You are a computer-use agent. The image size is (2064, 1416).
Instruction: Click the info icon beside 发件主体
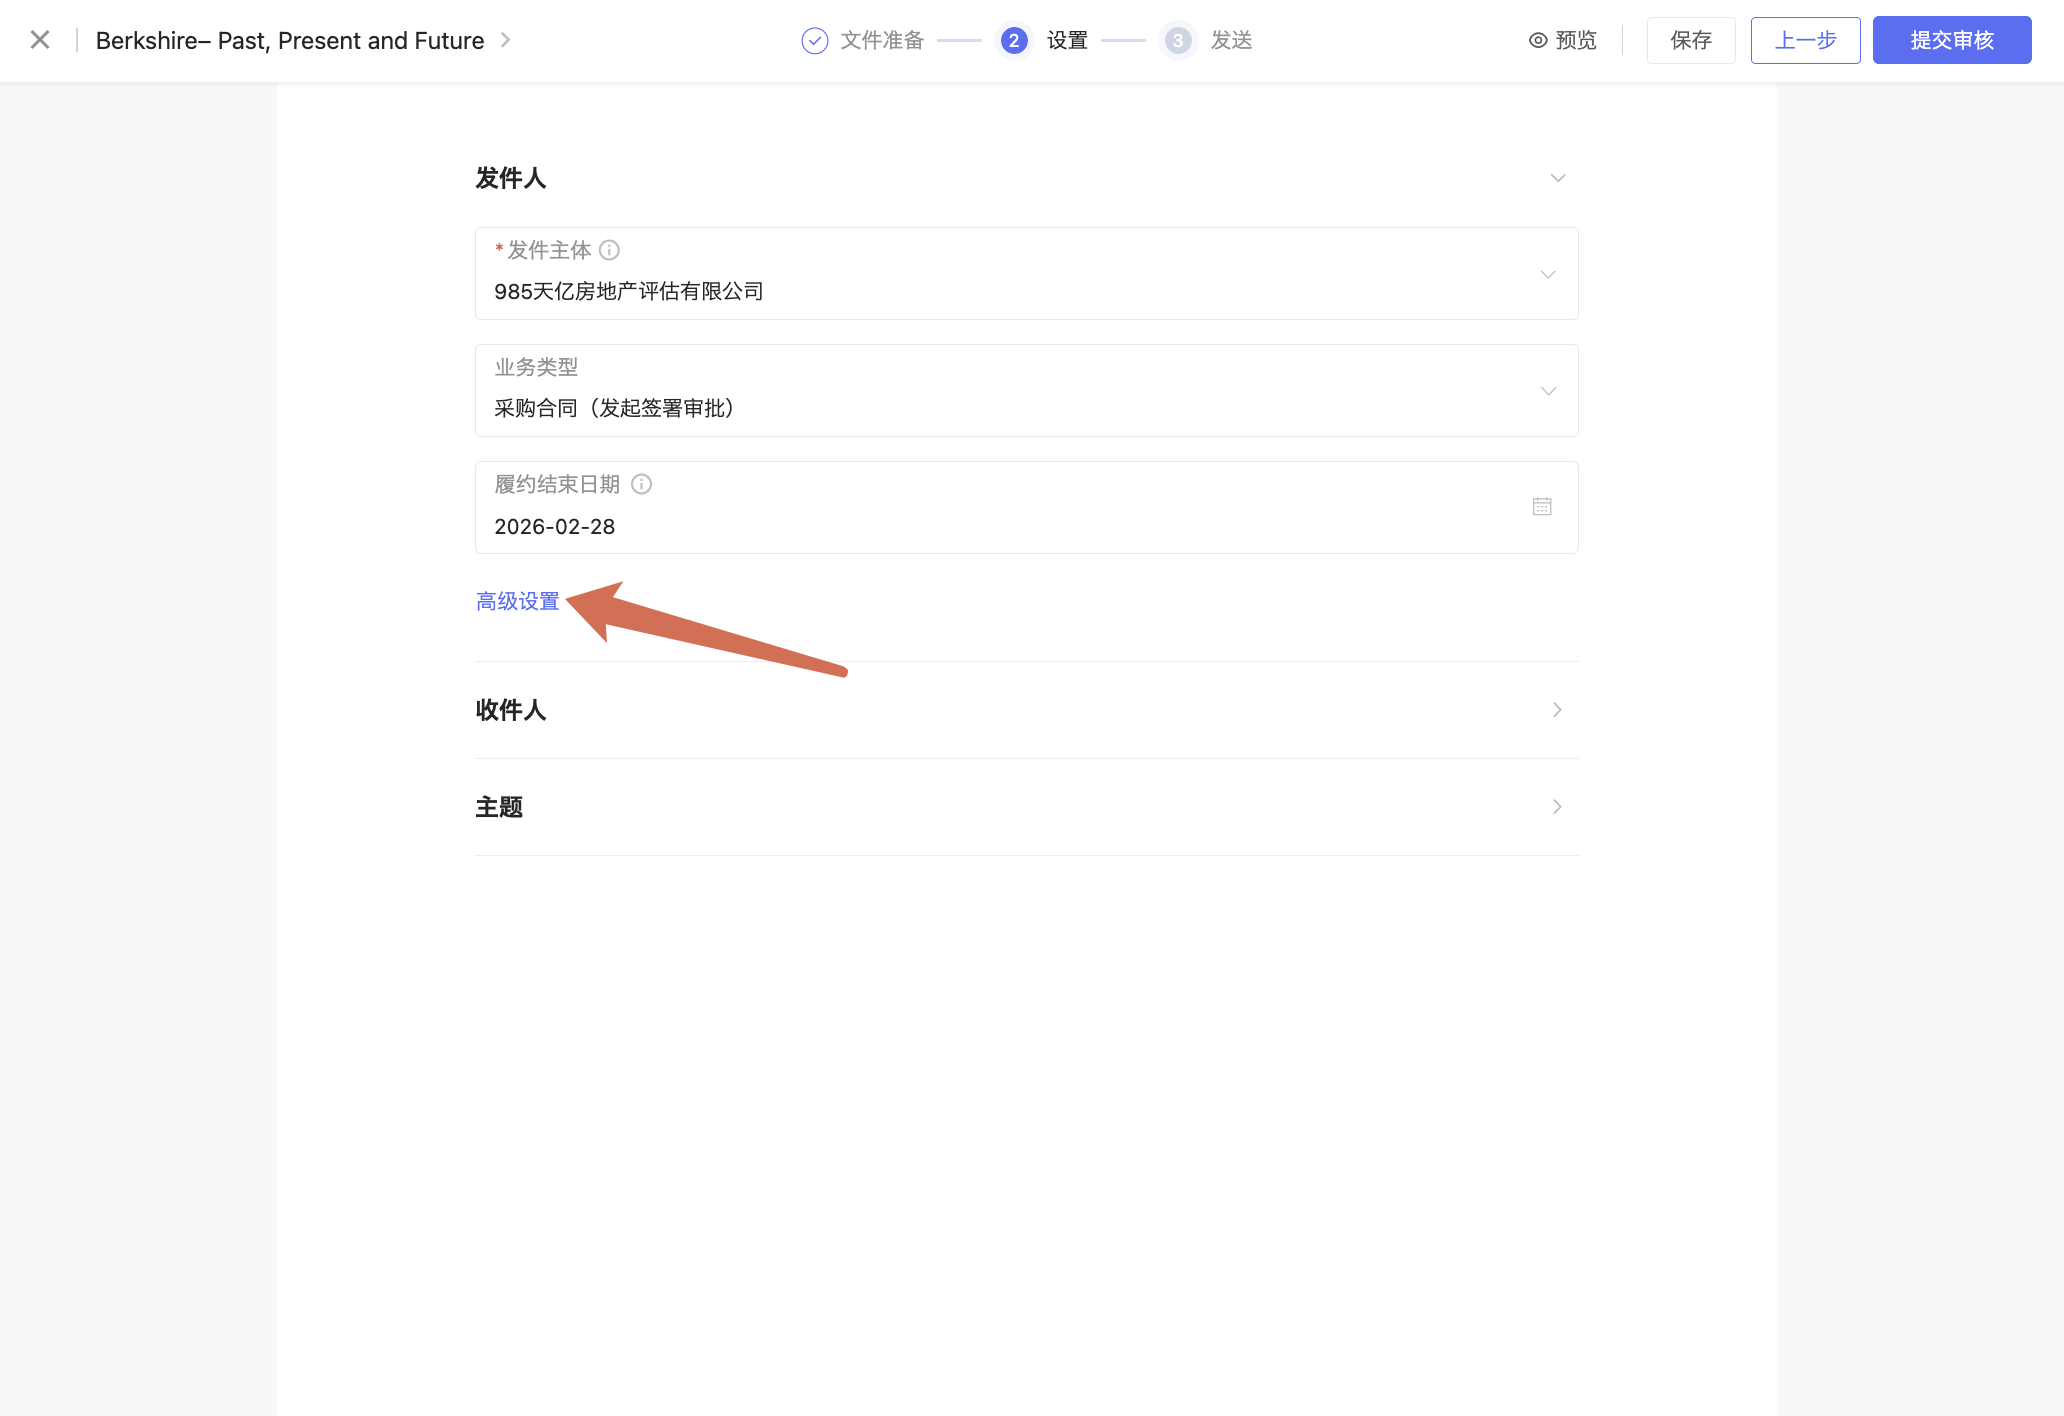609,250
